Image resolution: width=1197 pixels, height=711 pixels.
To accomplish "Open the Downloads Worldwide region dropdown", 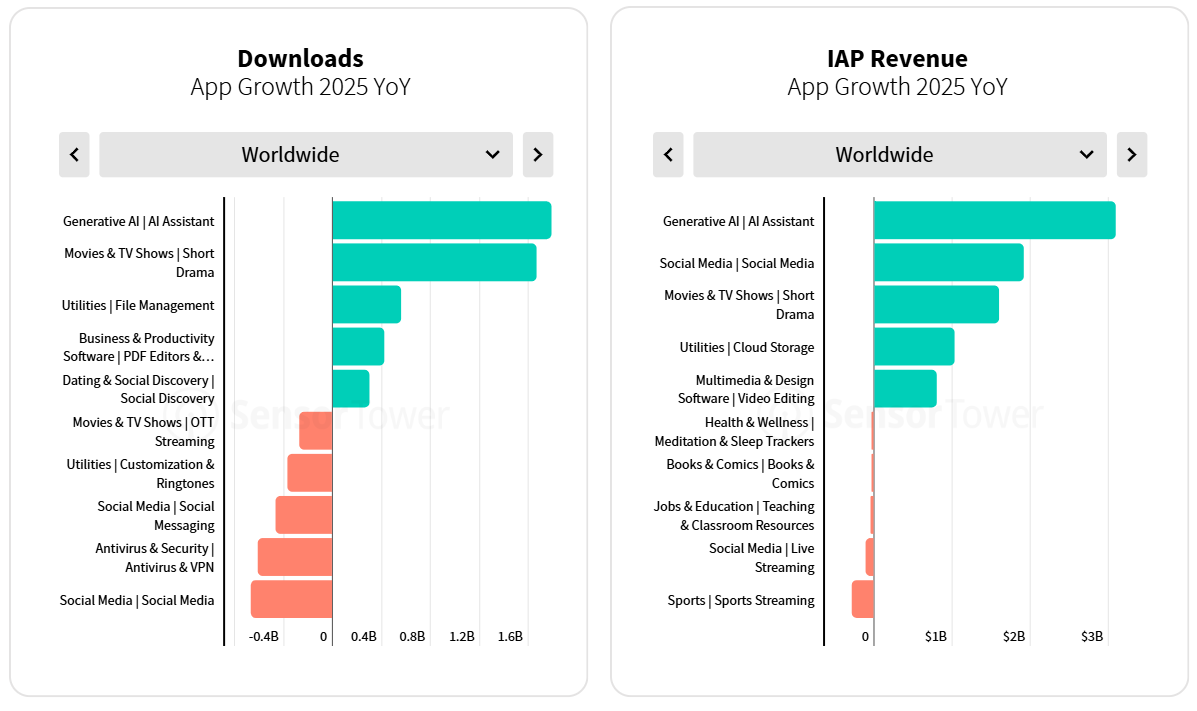I will (x=305, y=155).
